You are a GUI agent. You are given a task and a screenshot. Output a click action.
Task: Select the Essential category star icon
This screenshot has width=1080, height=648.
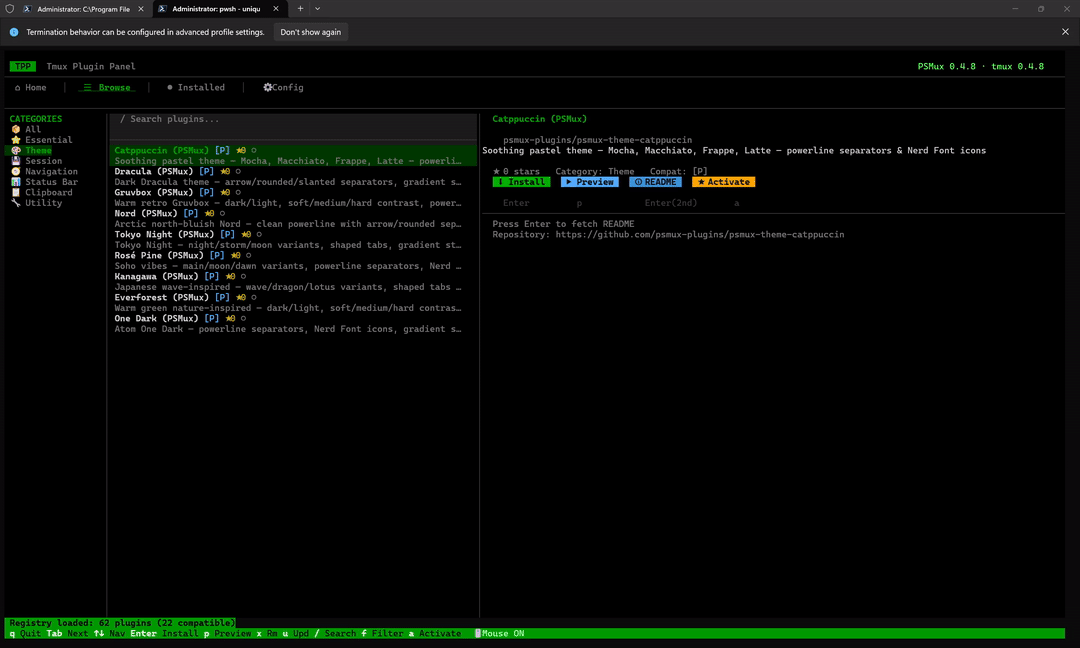16,140
